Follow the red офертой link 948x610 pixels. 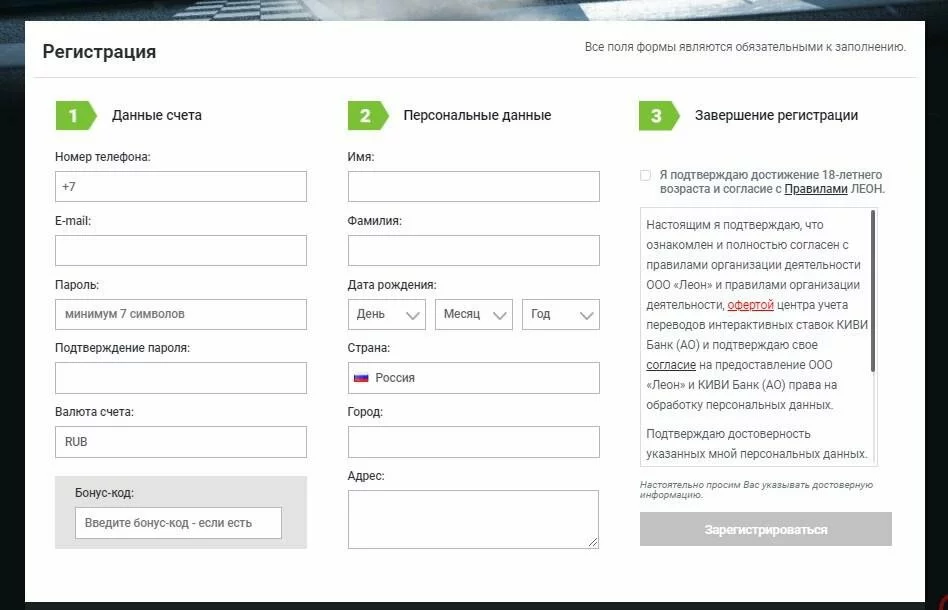pyautogui.click(x=750, y=305)
